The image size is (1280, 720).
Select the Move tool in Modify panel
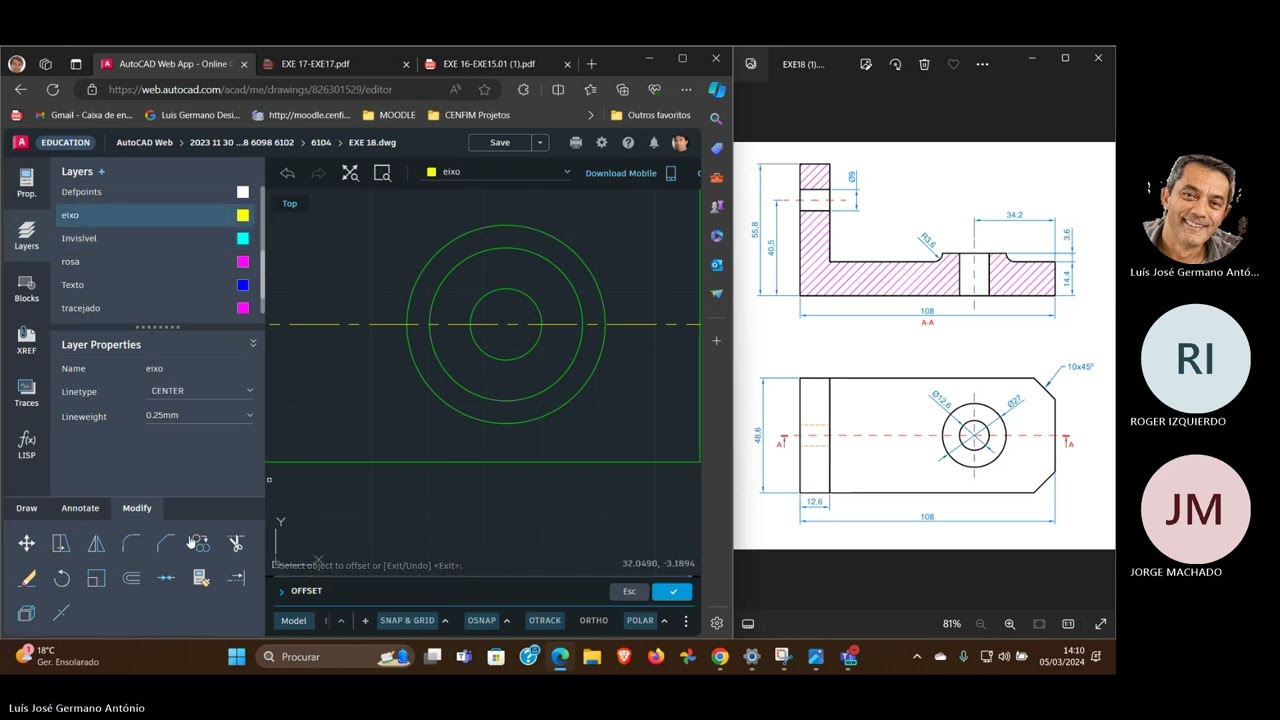coord(27,543)
